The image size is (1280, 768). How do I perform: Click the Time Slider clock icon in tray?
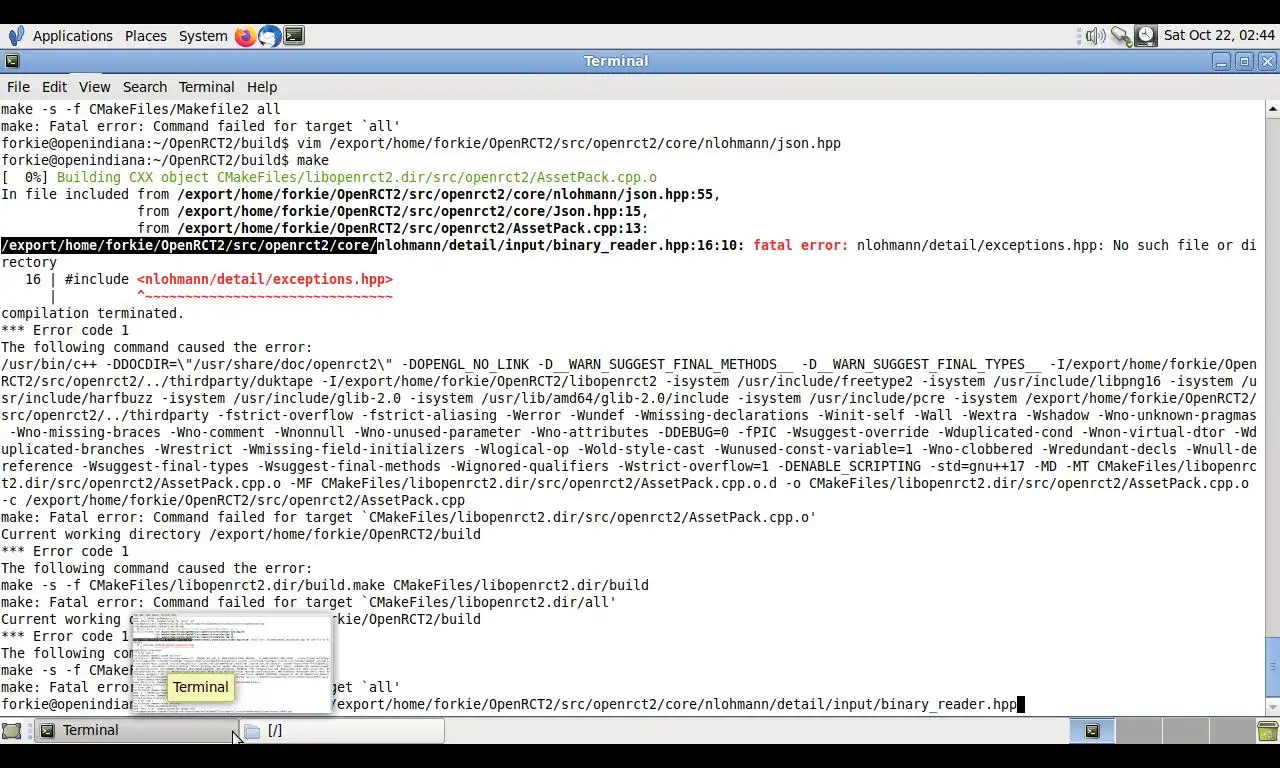1145,36
